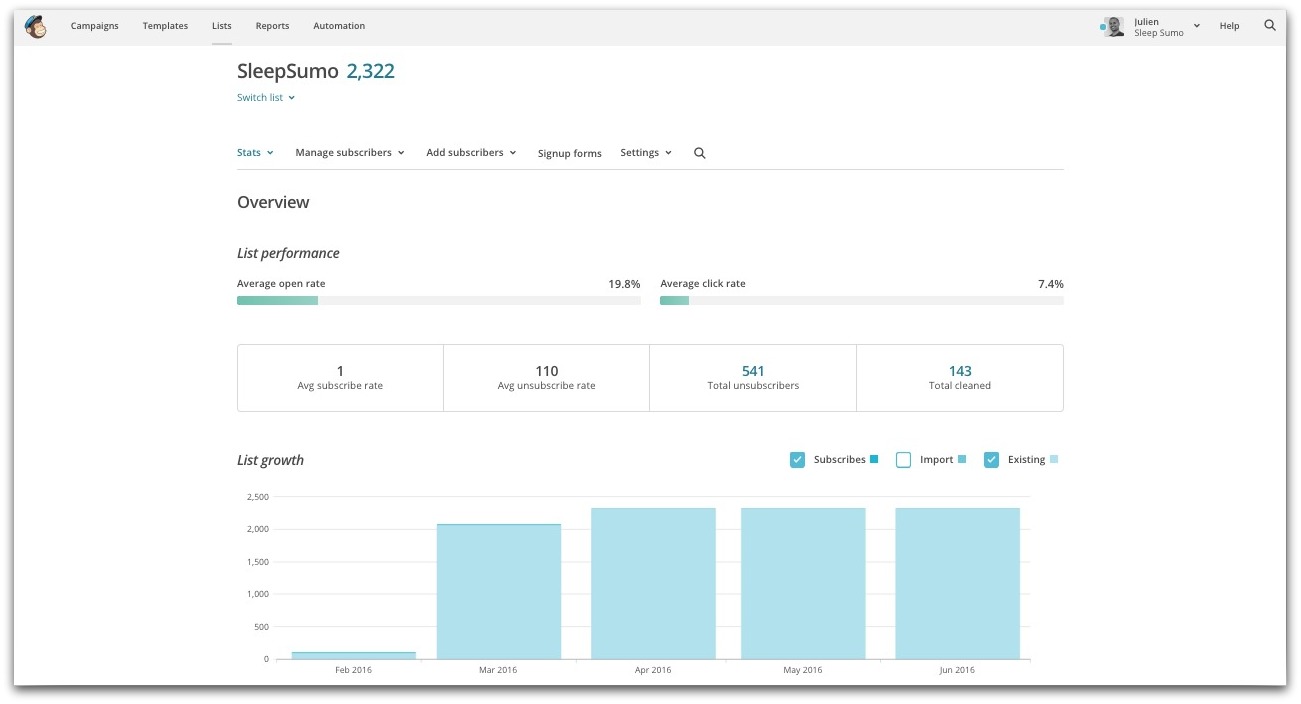Click the Feb 2016 bar in chart
This screenshot has height=704, width=1301.
(354, 655)
